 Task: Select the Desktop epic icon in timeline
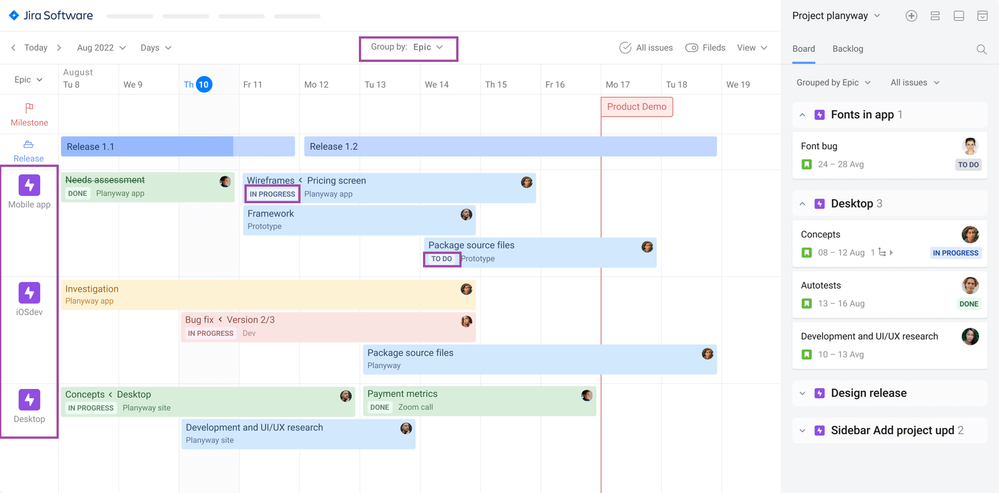29,400
